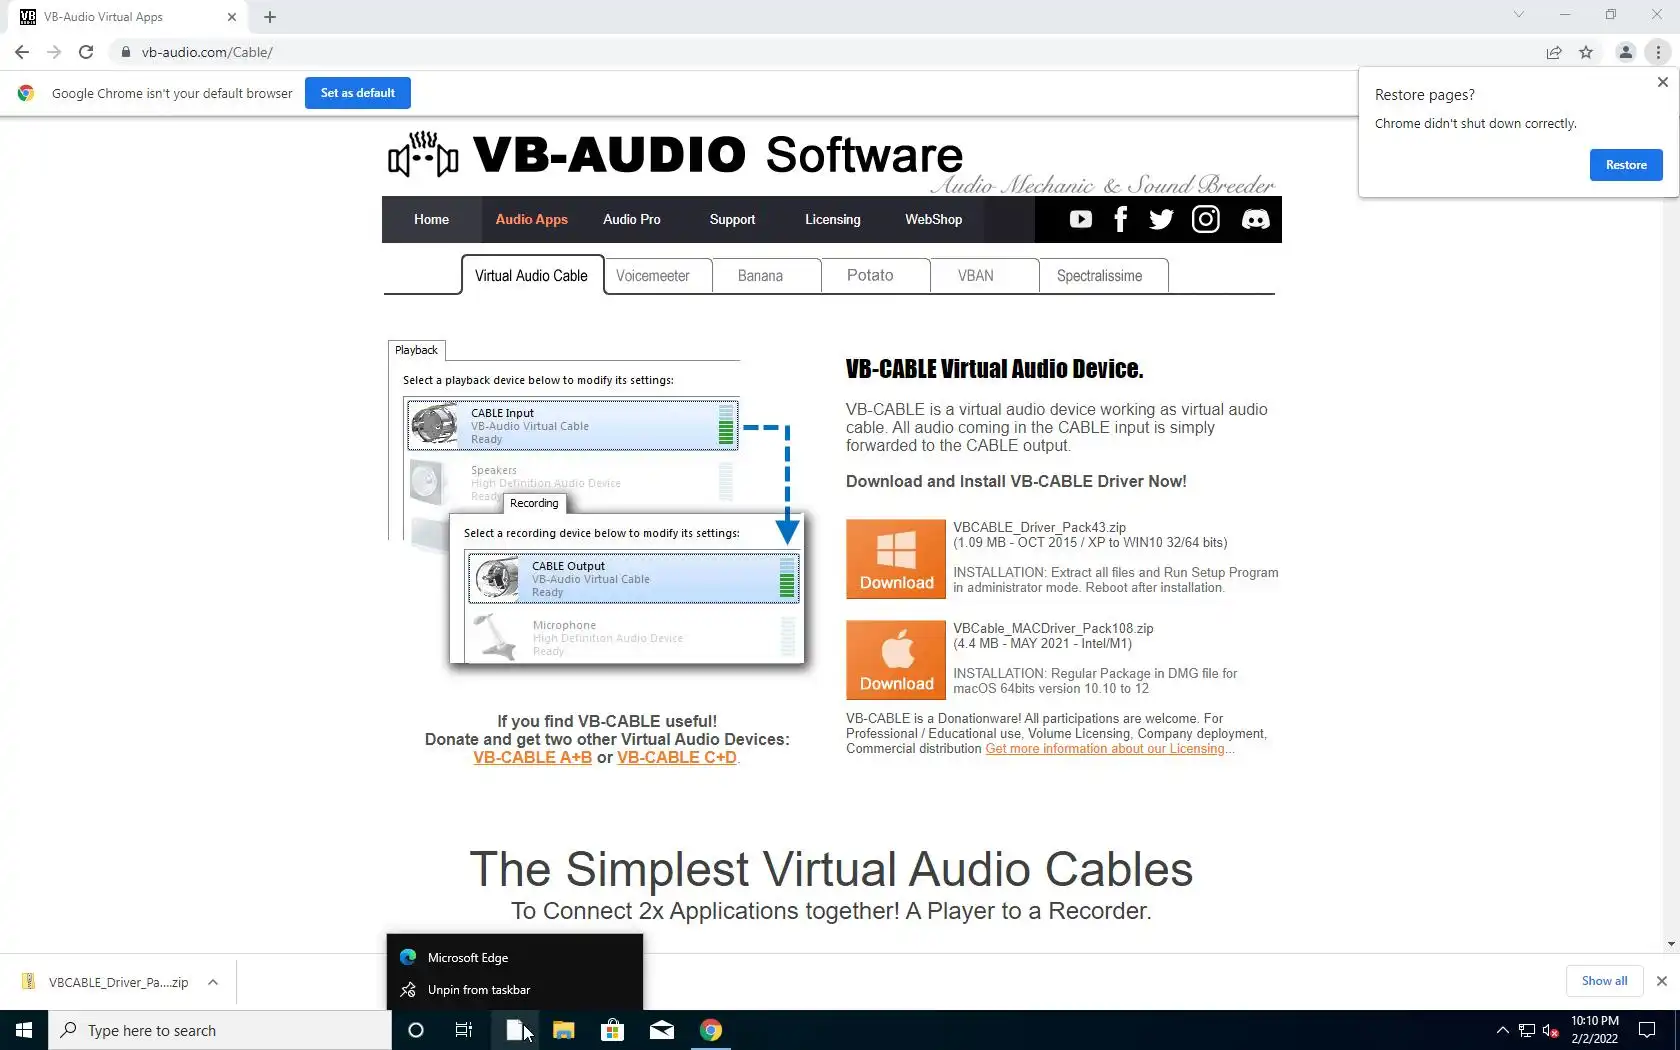Open Cortana from the taskbar
Viewport: 1680px width, 1050px height.
[416, 1030]
